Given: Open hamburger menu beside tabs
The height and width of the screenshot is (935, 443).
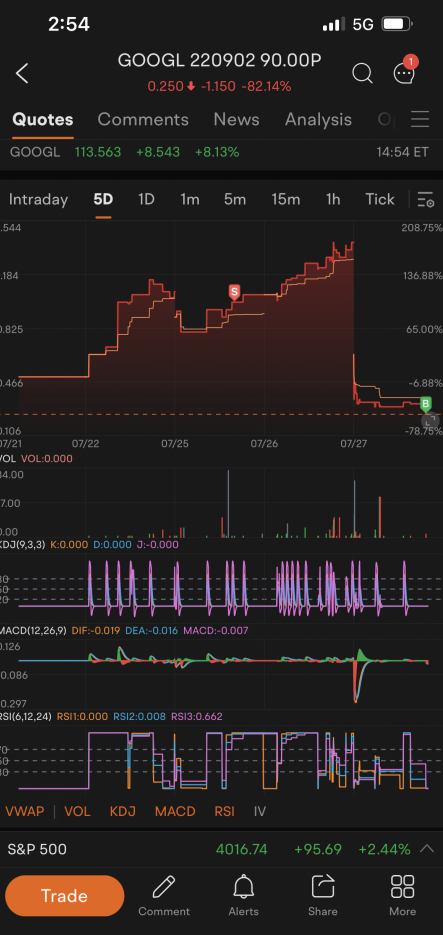Looking at the screenshot, I should pos(420,119).
